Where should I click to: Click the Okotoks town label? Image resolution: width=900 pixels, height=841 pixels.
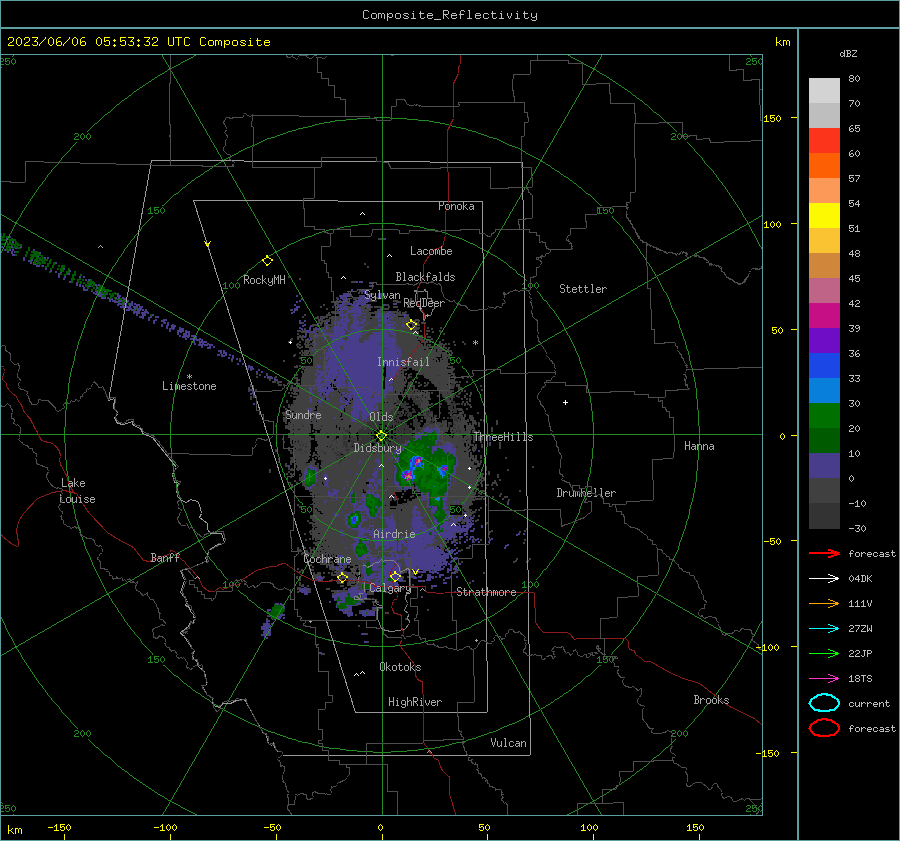point(400,667)
